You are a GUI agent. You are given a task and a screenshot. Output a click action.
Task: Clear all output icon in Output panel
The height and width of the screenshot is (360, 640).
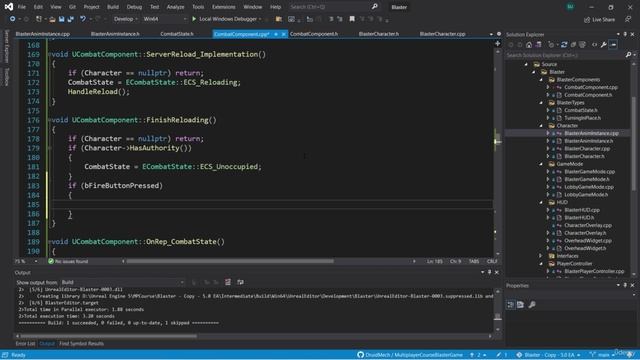[x=228, y=282]
